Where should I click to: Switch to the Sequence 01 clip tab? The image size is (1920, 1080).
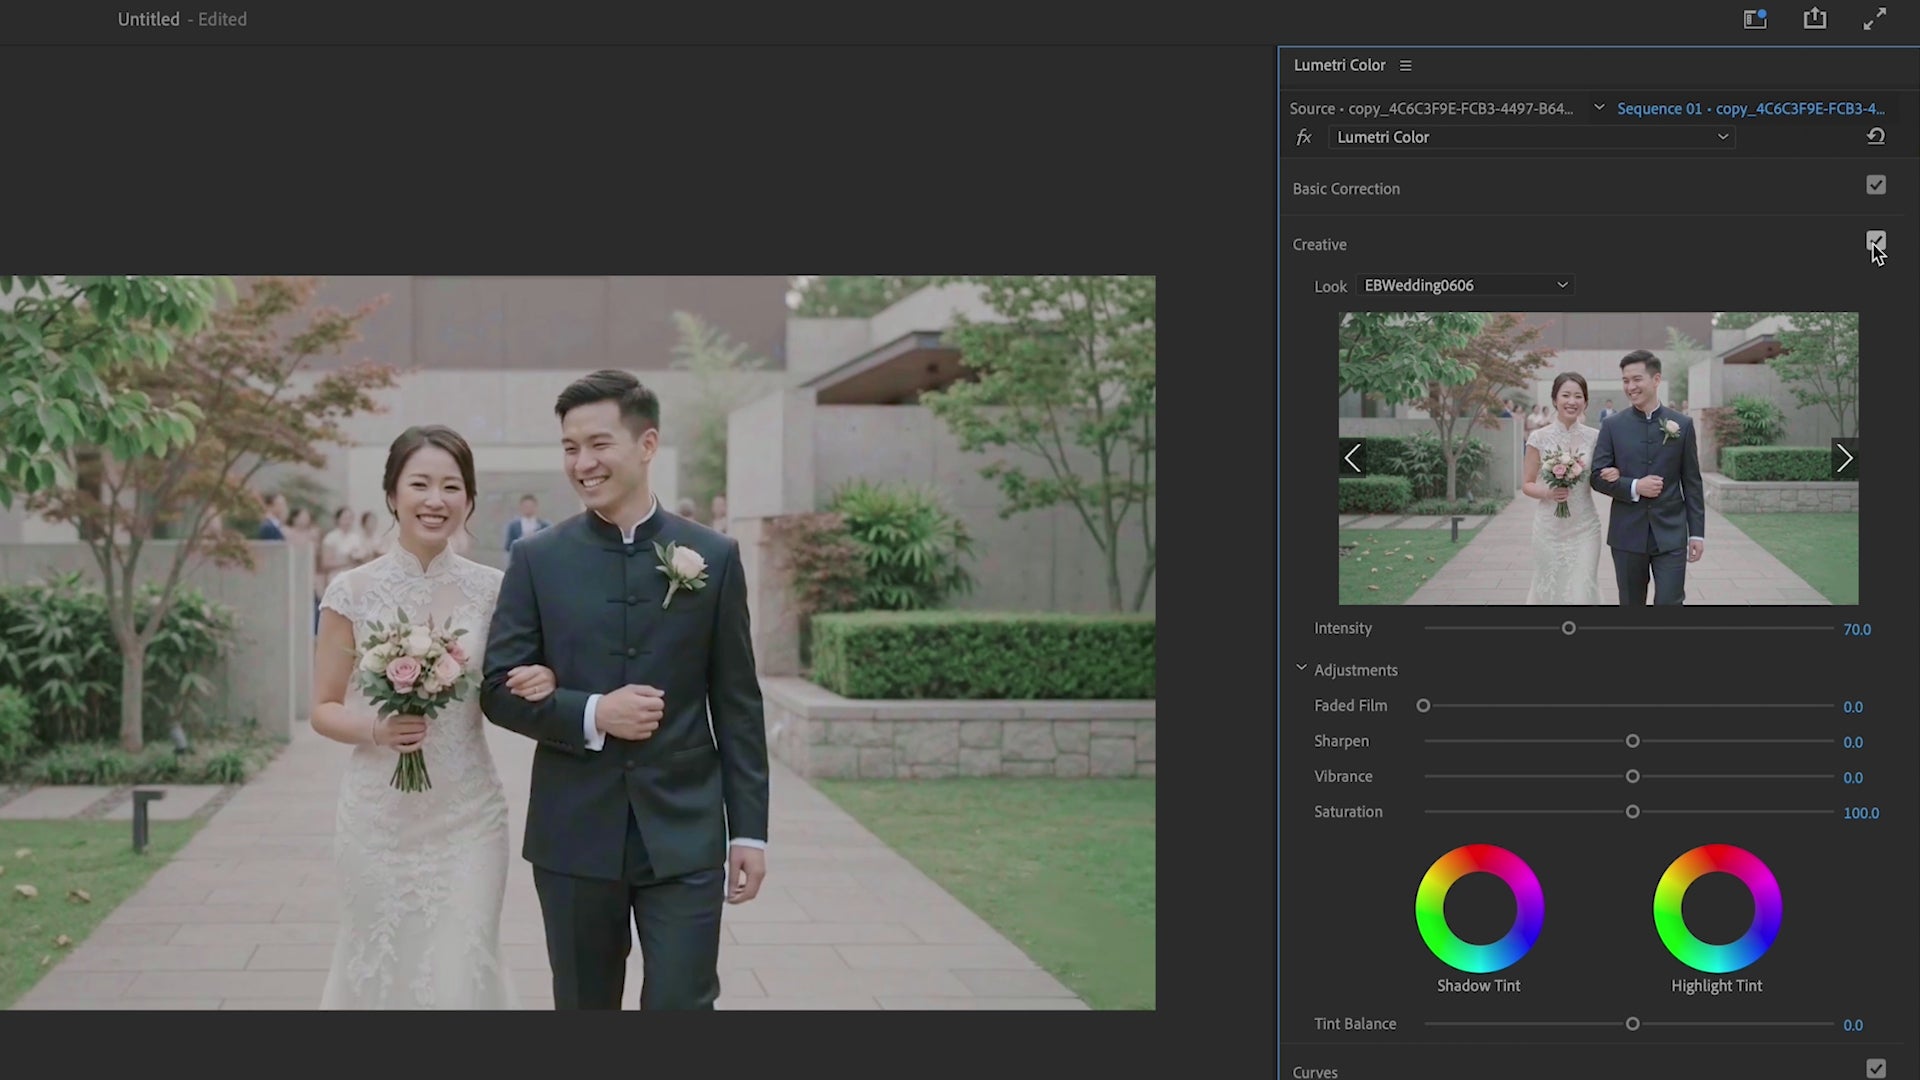coord(1750,109)
